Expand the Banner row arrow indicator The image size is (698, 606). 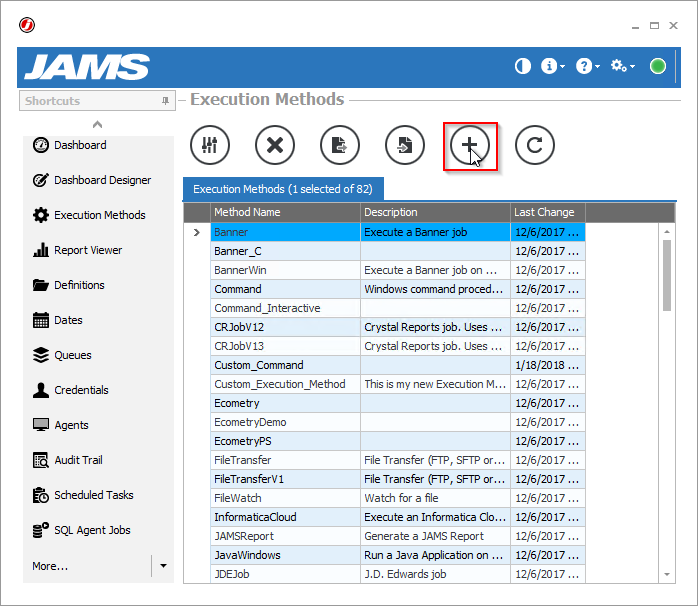(x=197, y=232)
